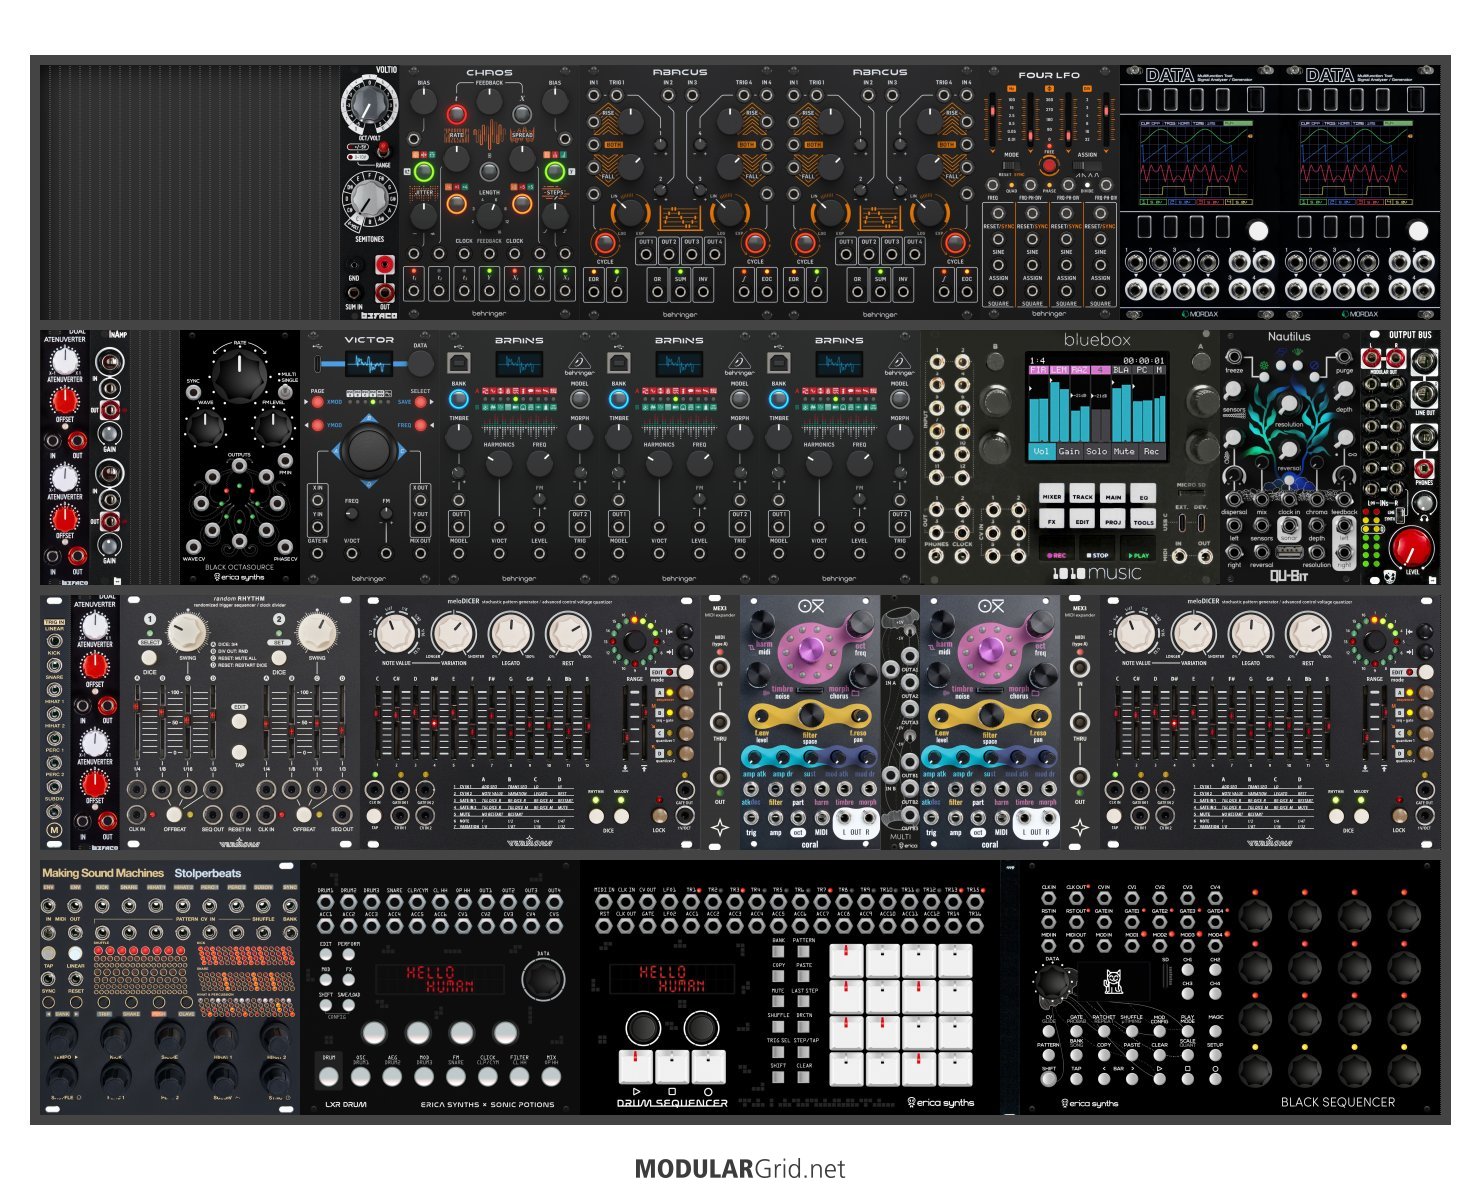The image size is (1481, 1190).
Task: Click the FEEDBACK knob on Chaos
Action: click(x=489, y=101)
